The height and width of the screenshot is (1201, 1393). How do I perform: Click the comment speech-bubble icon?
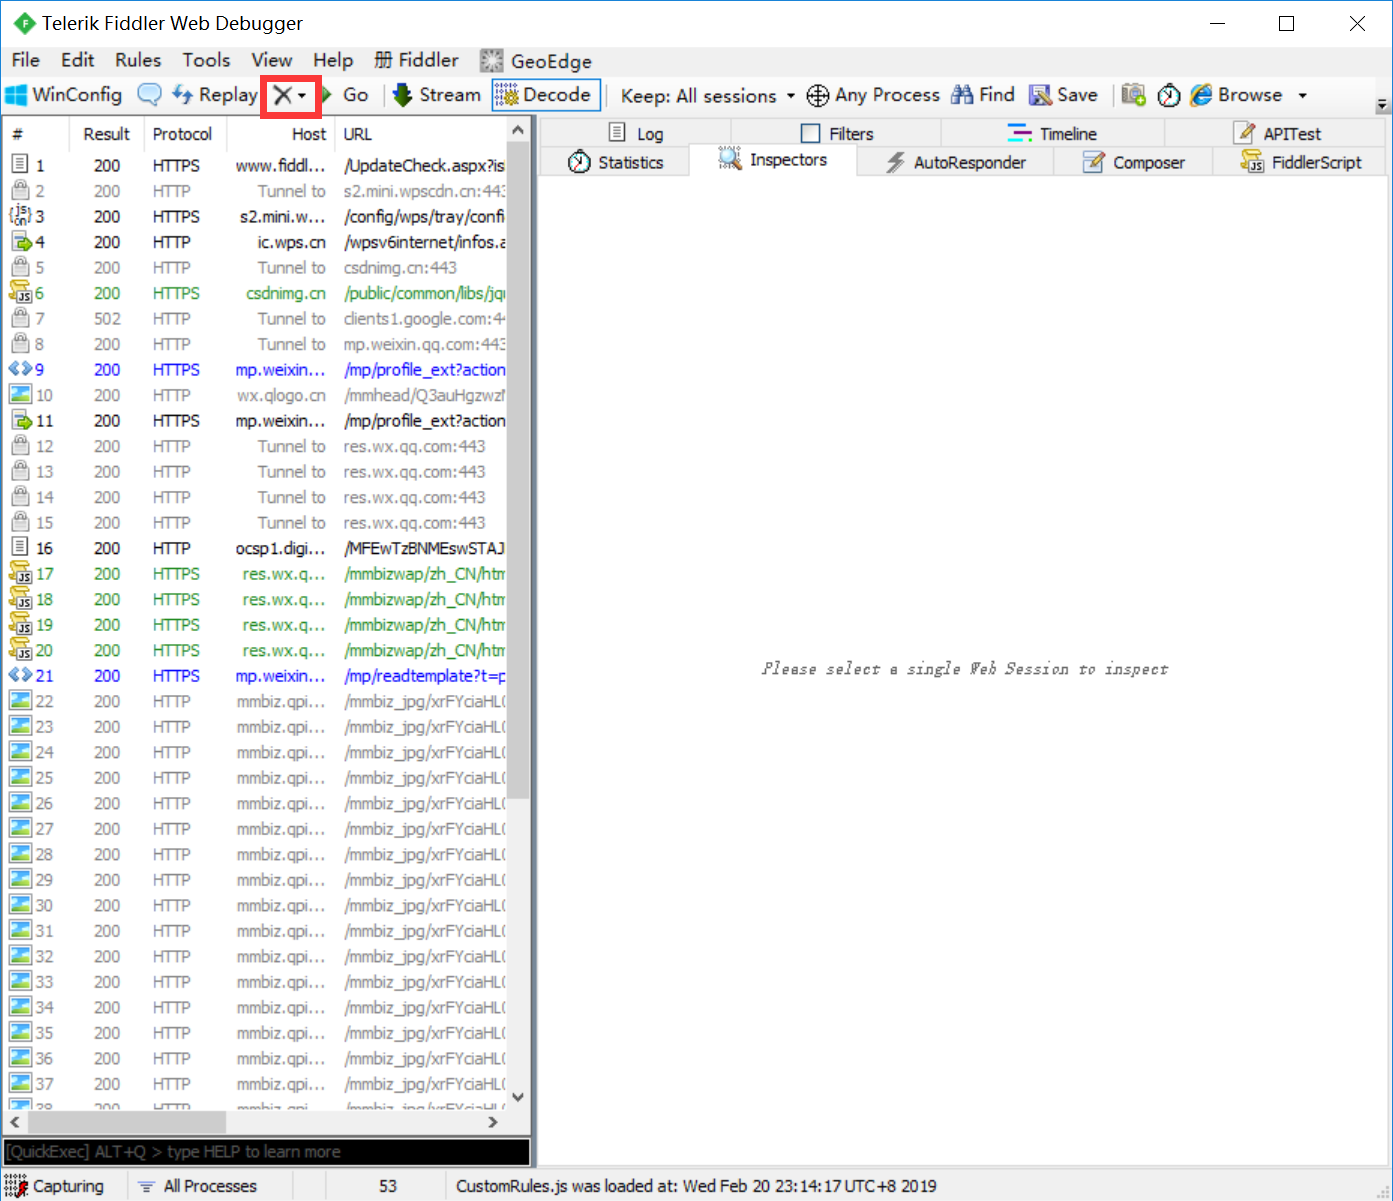tap(149, 95)
